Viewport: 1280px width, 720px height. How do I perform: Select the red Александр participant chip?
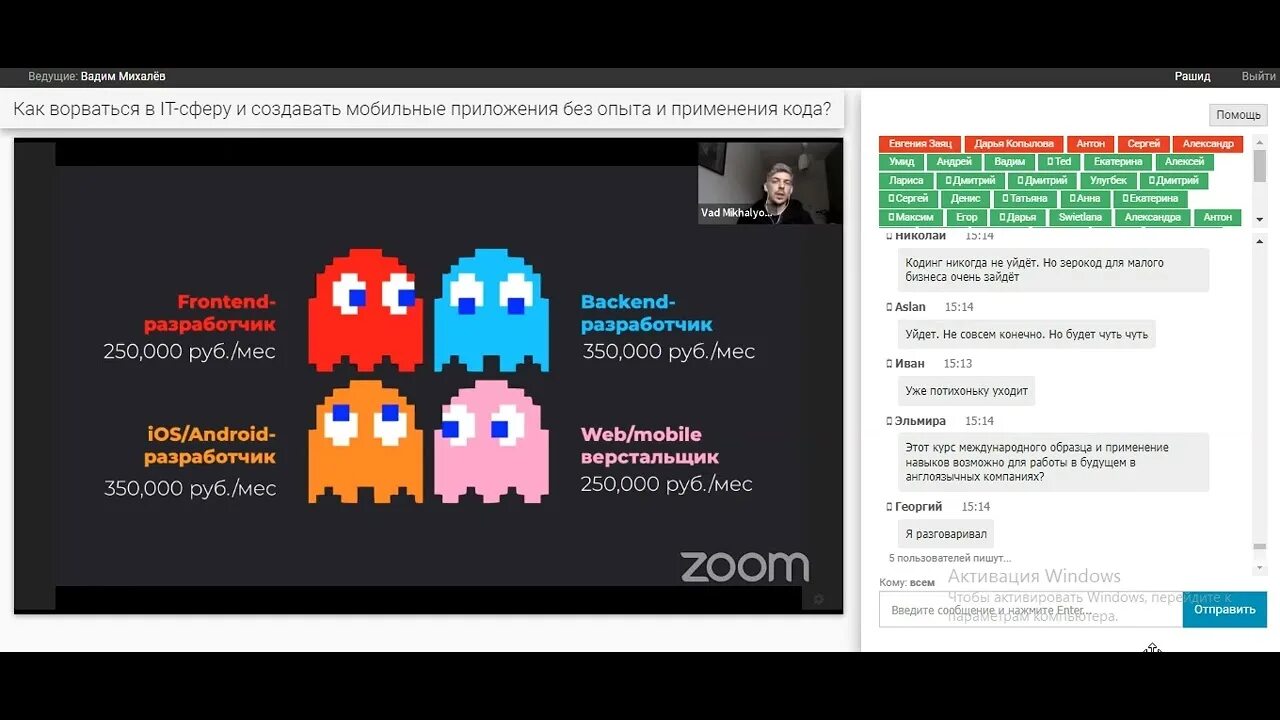(1207, 144)
